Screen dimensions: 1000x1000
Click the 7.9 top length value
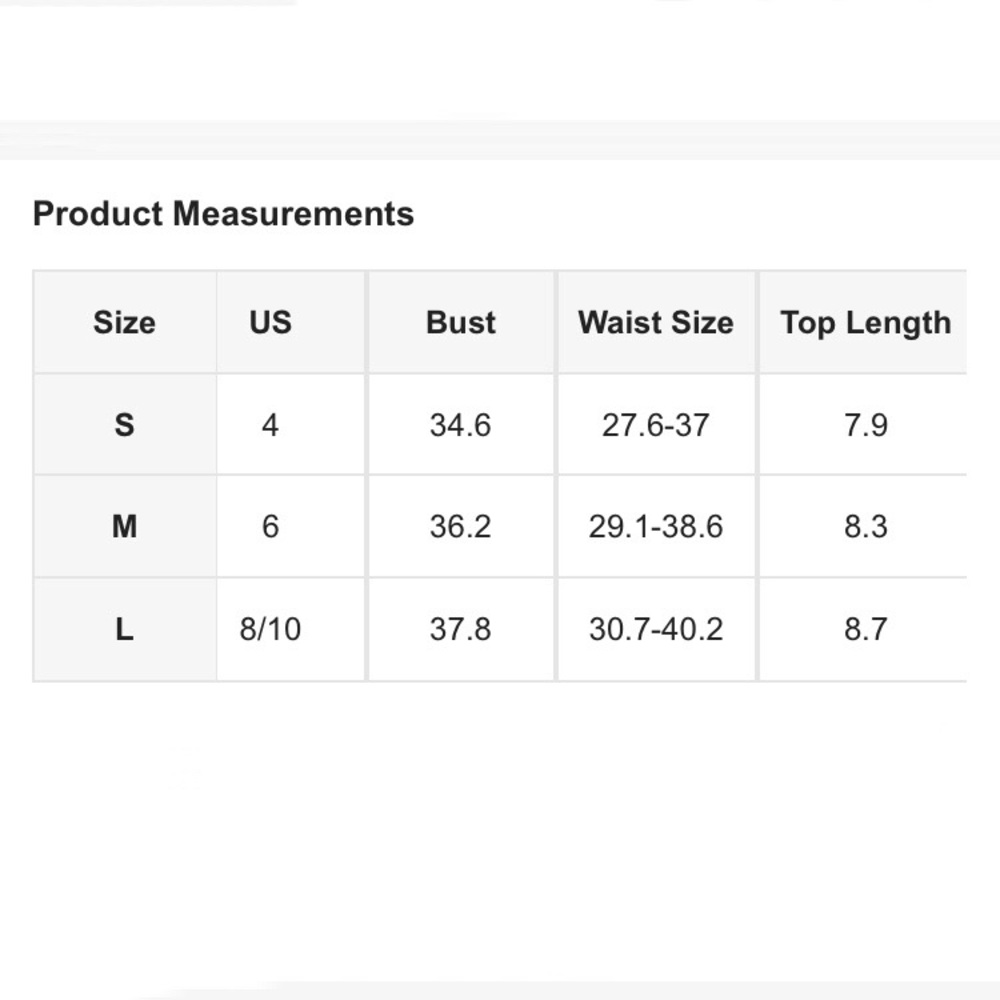point(865,425)
